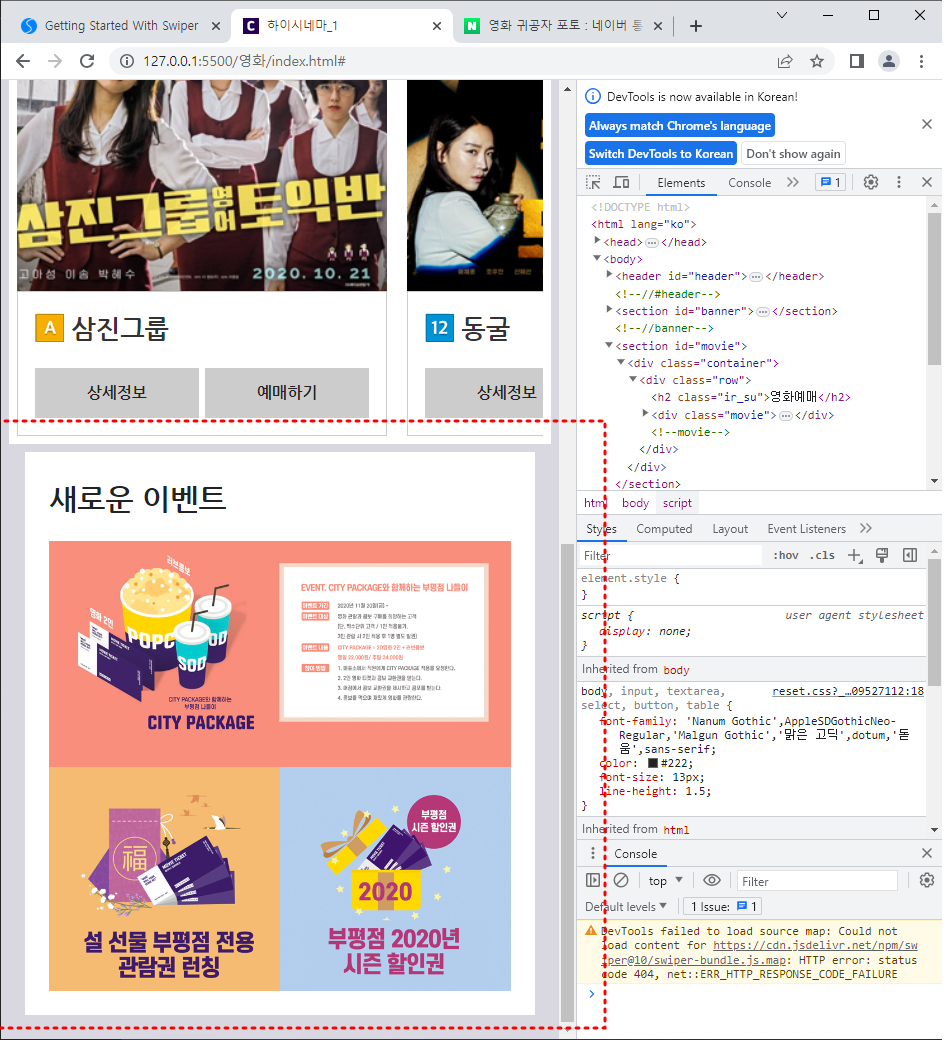Click the script breadcrumb
Screen dimensions: 944x1040
[677, 503]
